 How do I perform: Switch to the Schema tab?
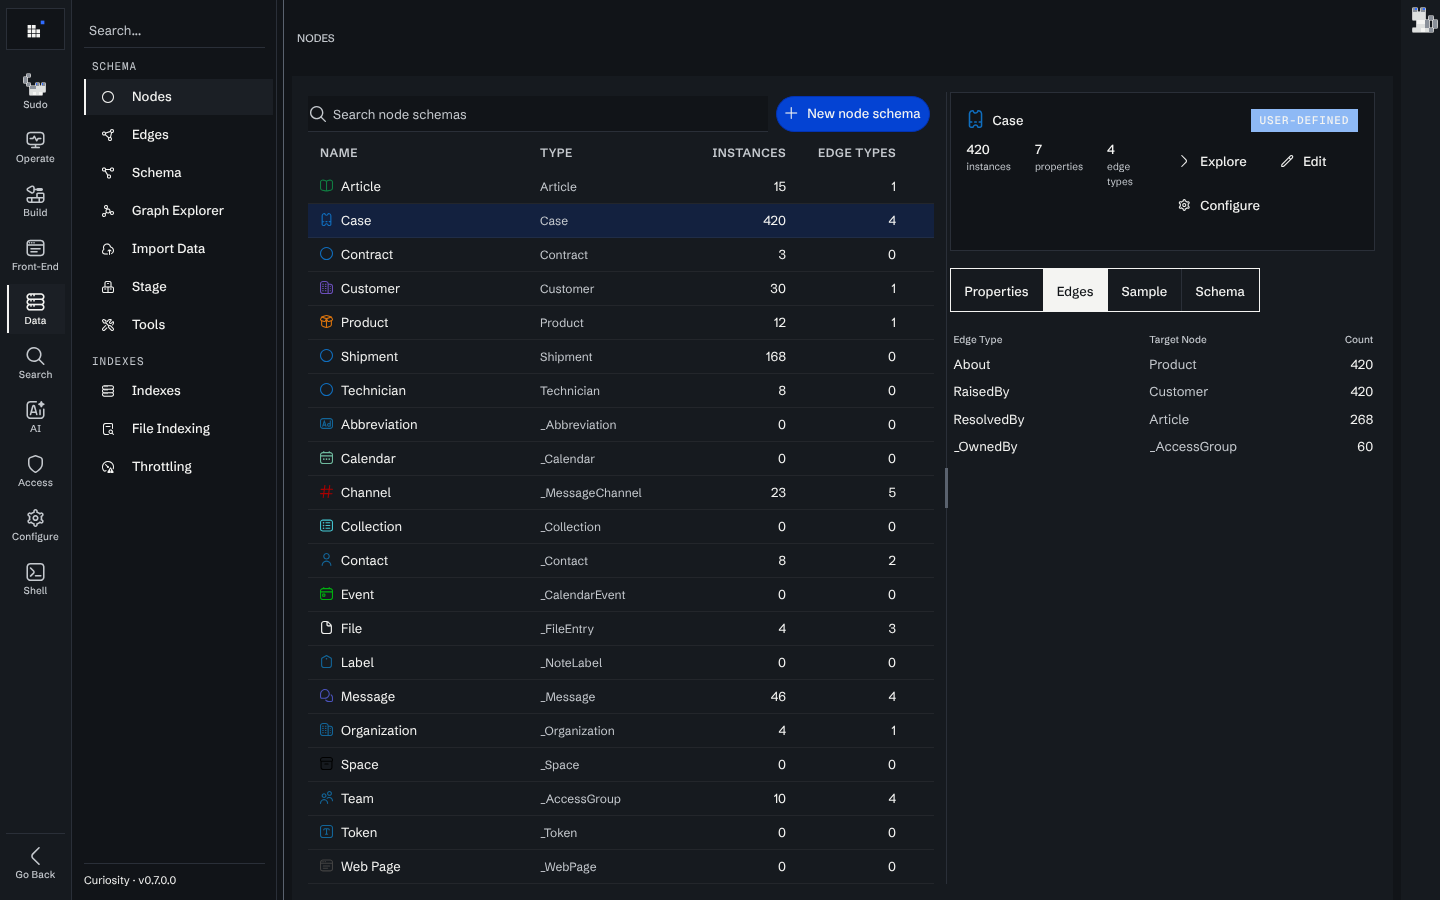[x=1220, y=291]
